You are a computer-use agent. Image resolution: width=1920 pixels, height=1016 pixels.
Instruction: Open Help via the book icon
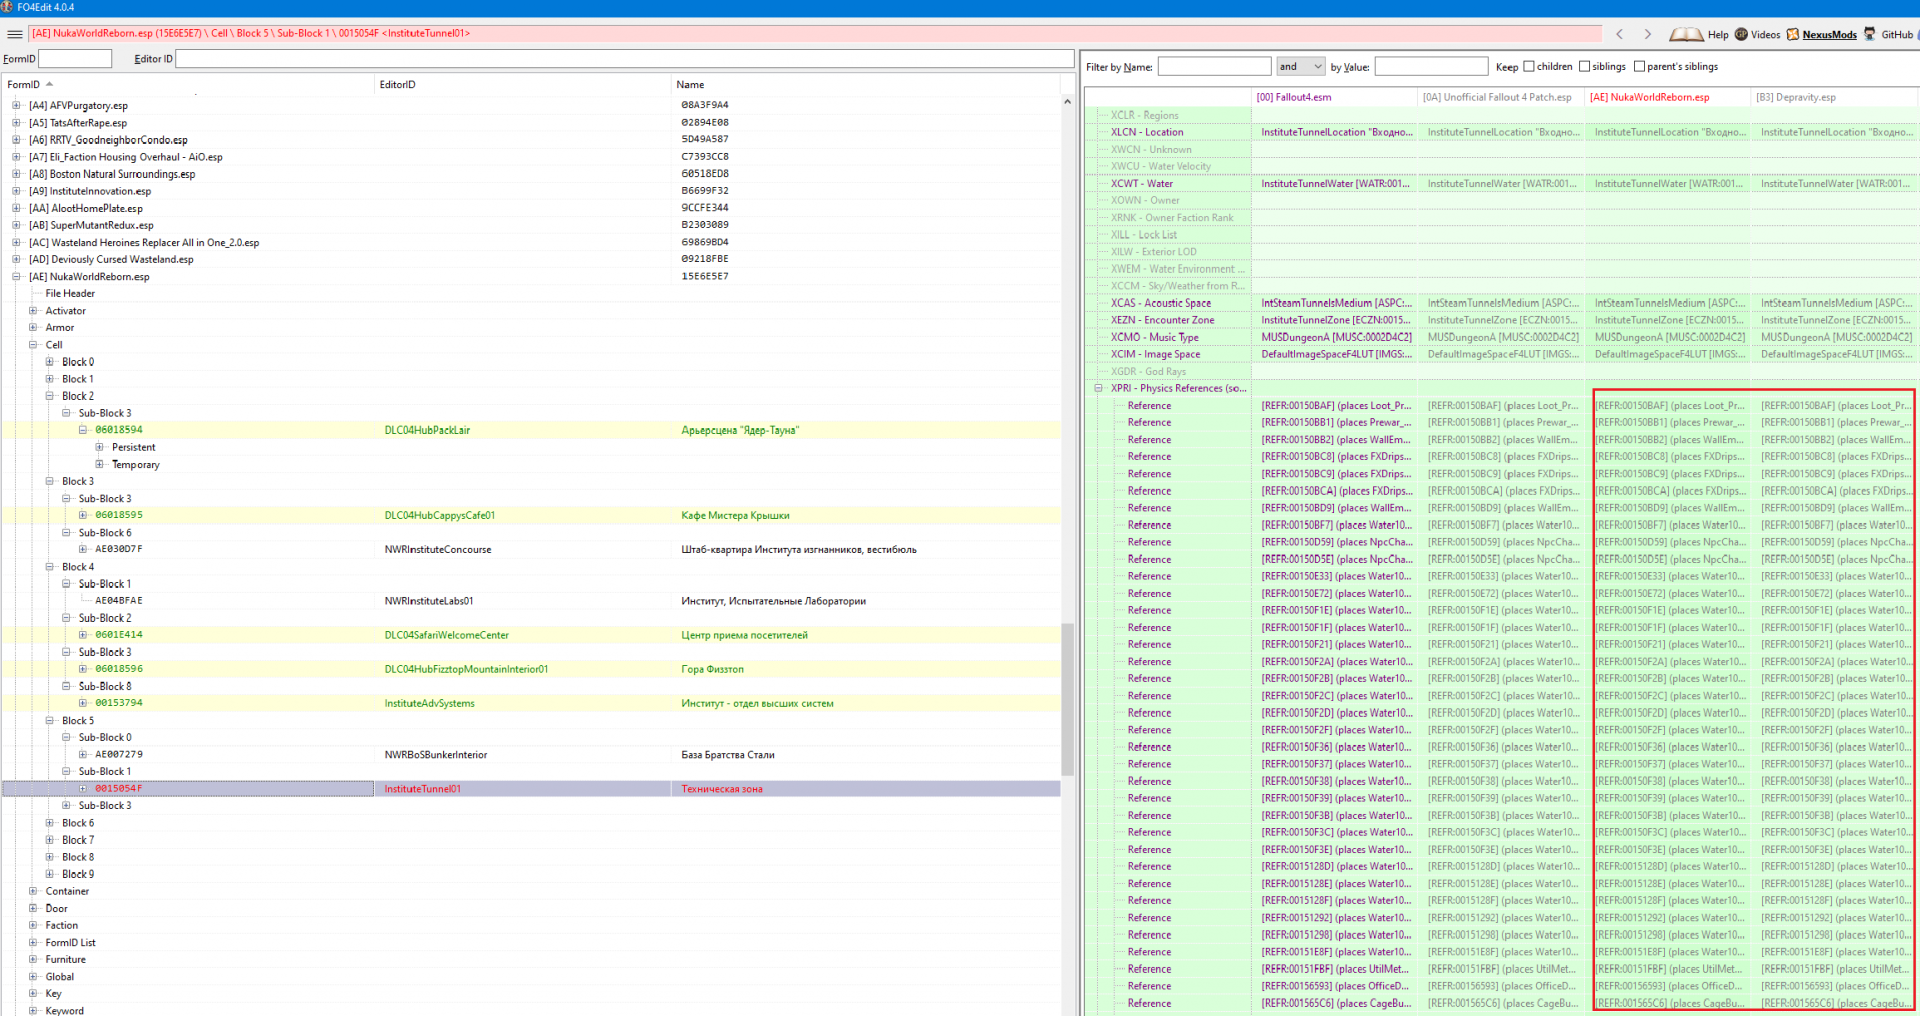point(1686,34)
